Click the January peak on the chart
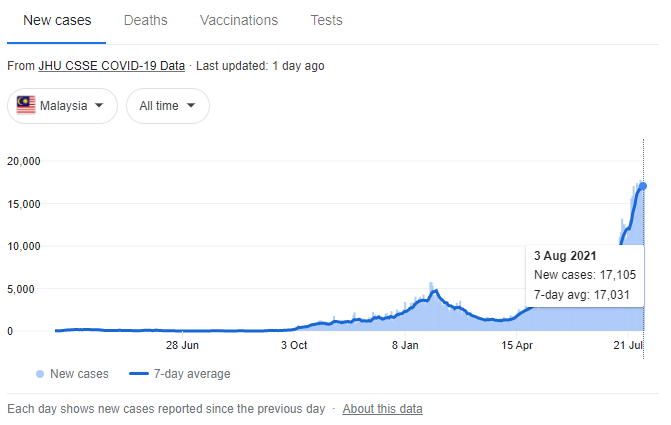Image resolution: width=671 pixels, height=425 pixels. (435, 291)
